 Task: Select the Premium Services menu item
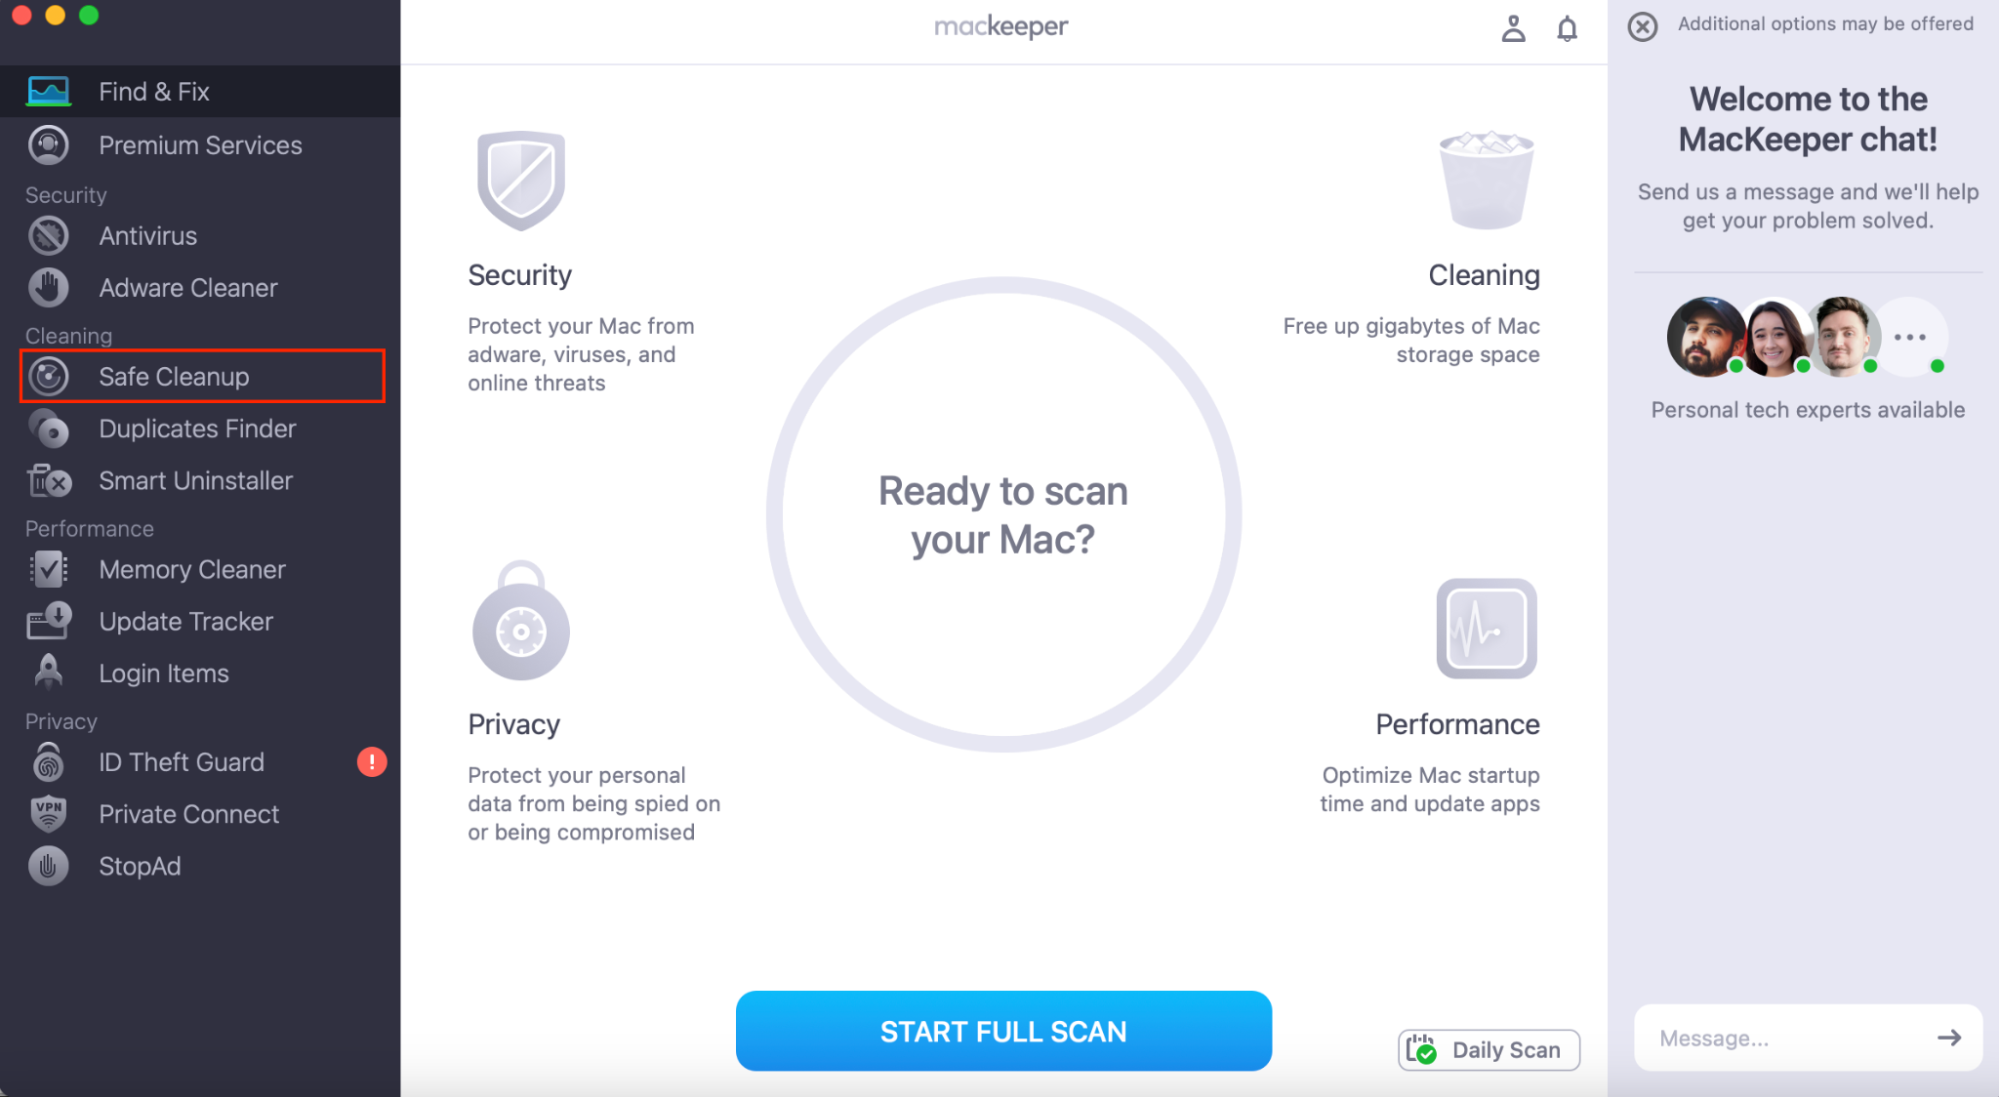click(x=201, y=145)
